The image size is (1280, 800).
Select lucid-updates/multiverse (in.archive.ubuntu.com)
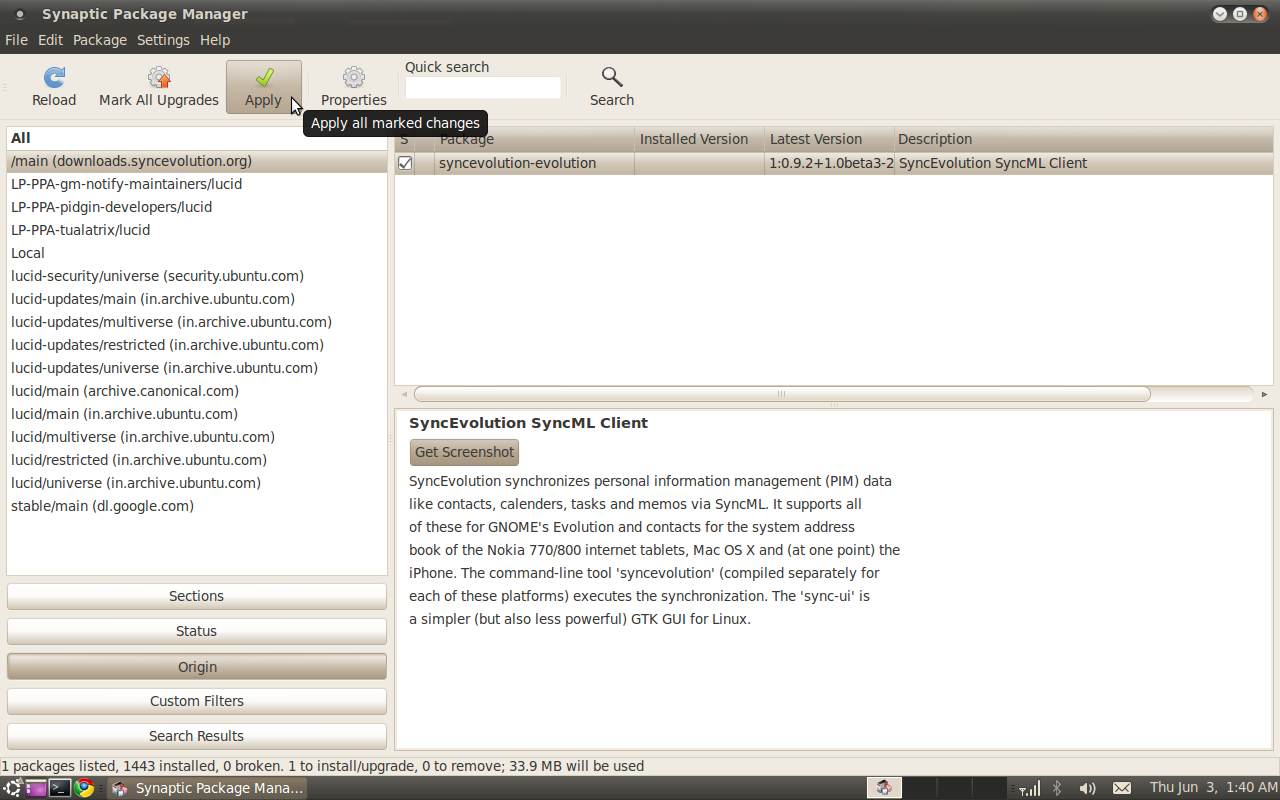pyautogui.click(x=197, y=322)
